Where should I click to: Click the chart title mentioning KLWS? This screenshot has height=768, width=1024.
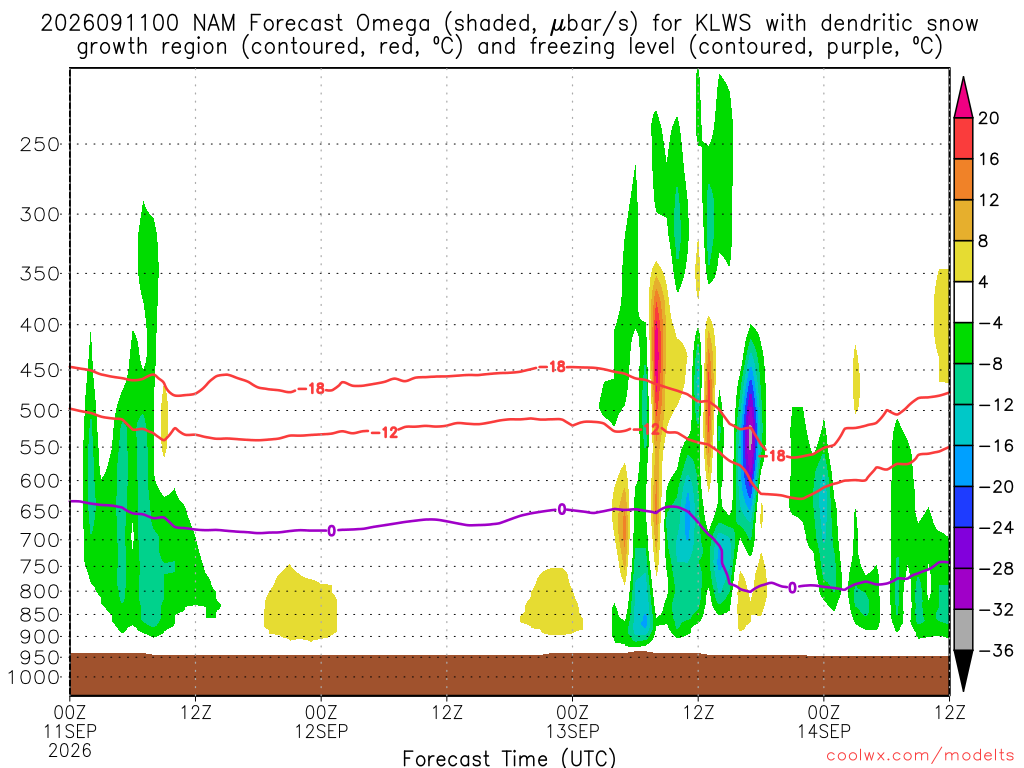pyautogui.click(x=509, y=35)
